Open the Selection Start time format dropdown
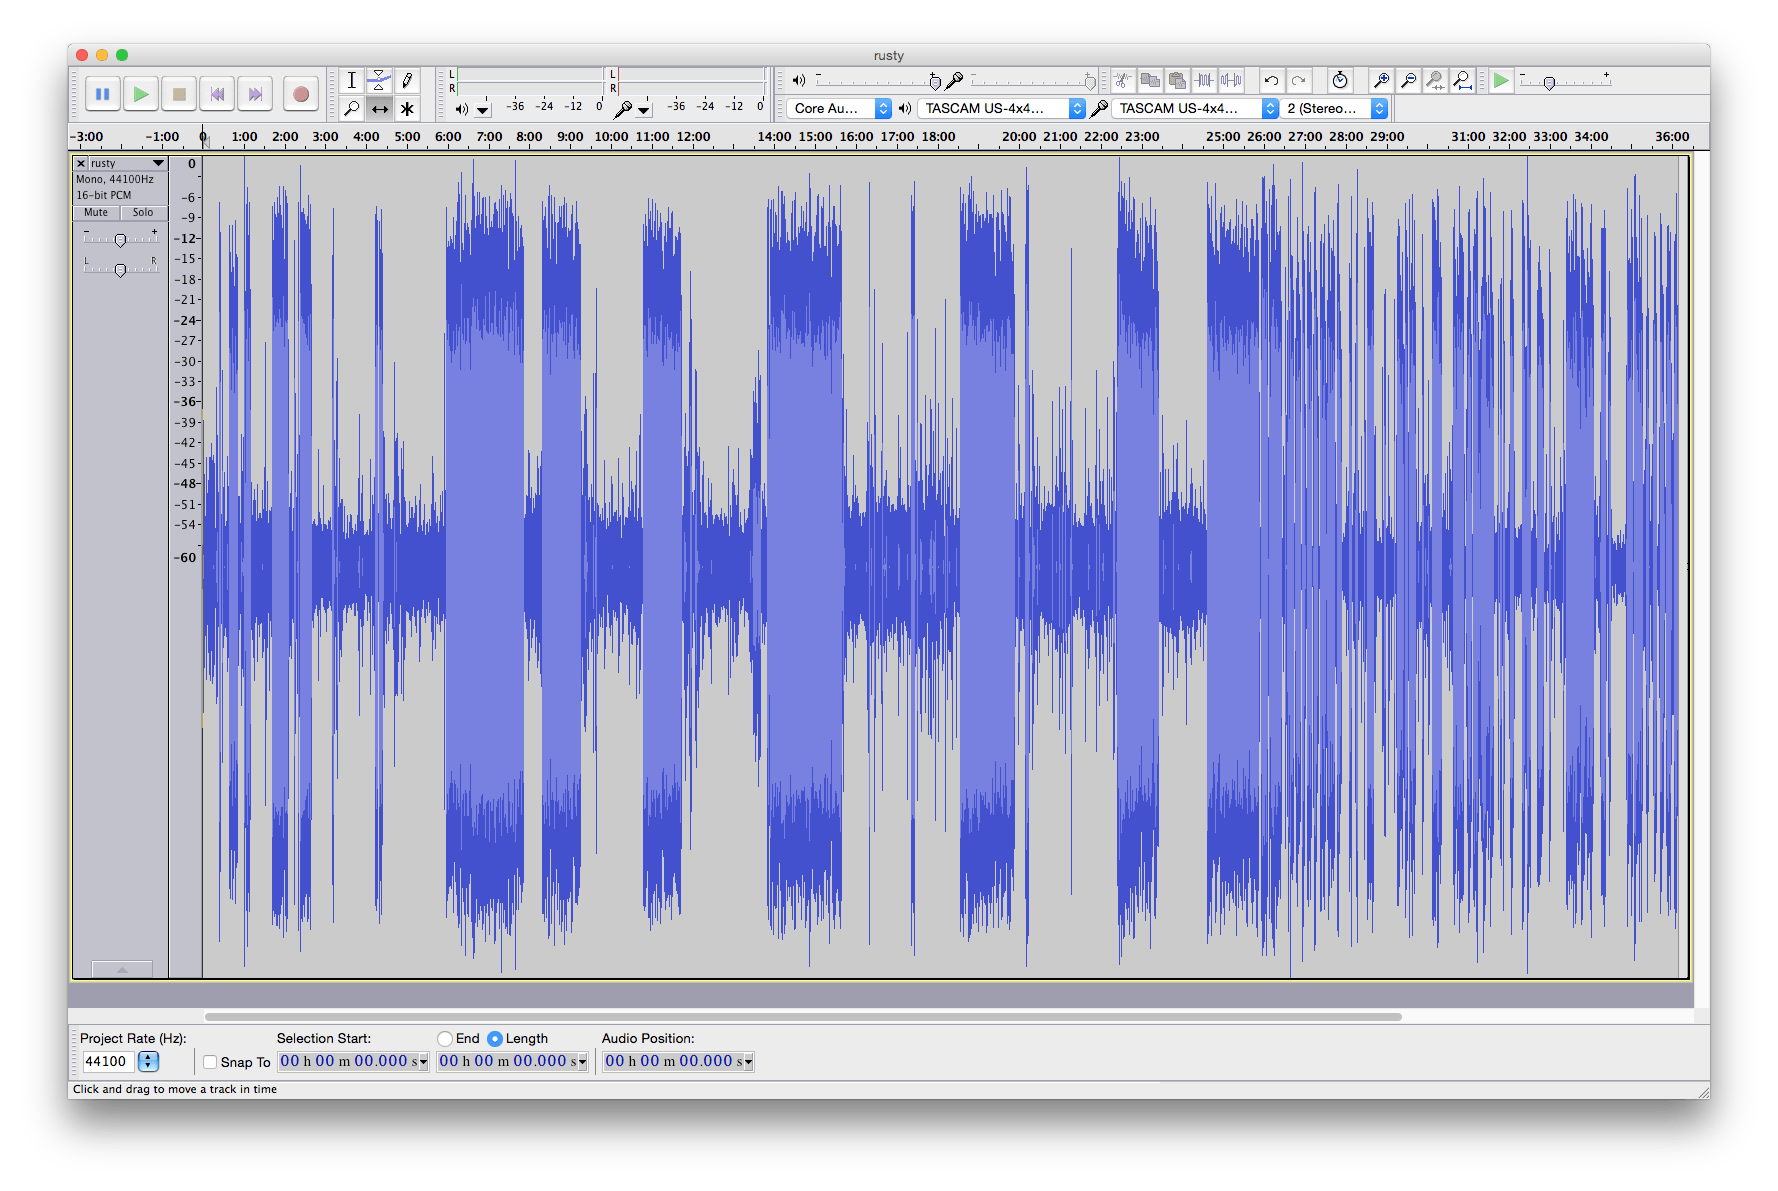1778x1191 pixels. click(423, 1062)
